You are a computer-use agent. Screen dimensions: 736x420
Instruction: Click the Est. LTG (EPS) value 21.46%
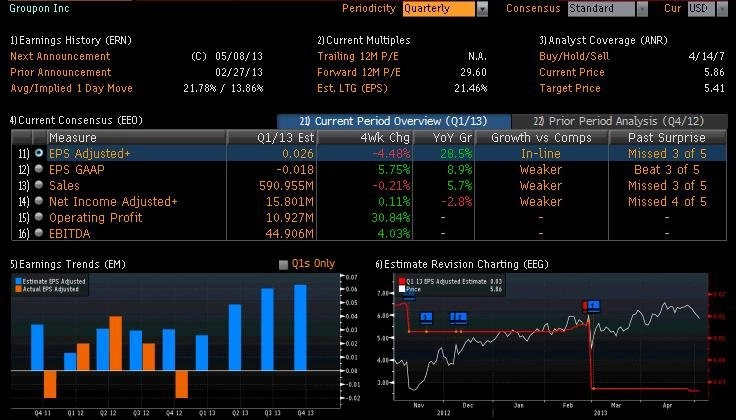[x=470, y=88]
